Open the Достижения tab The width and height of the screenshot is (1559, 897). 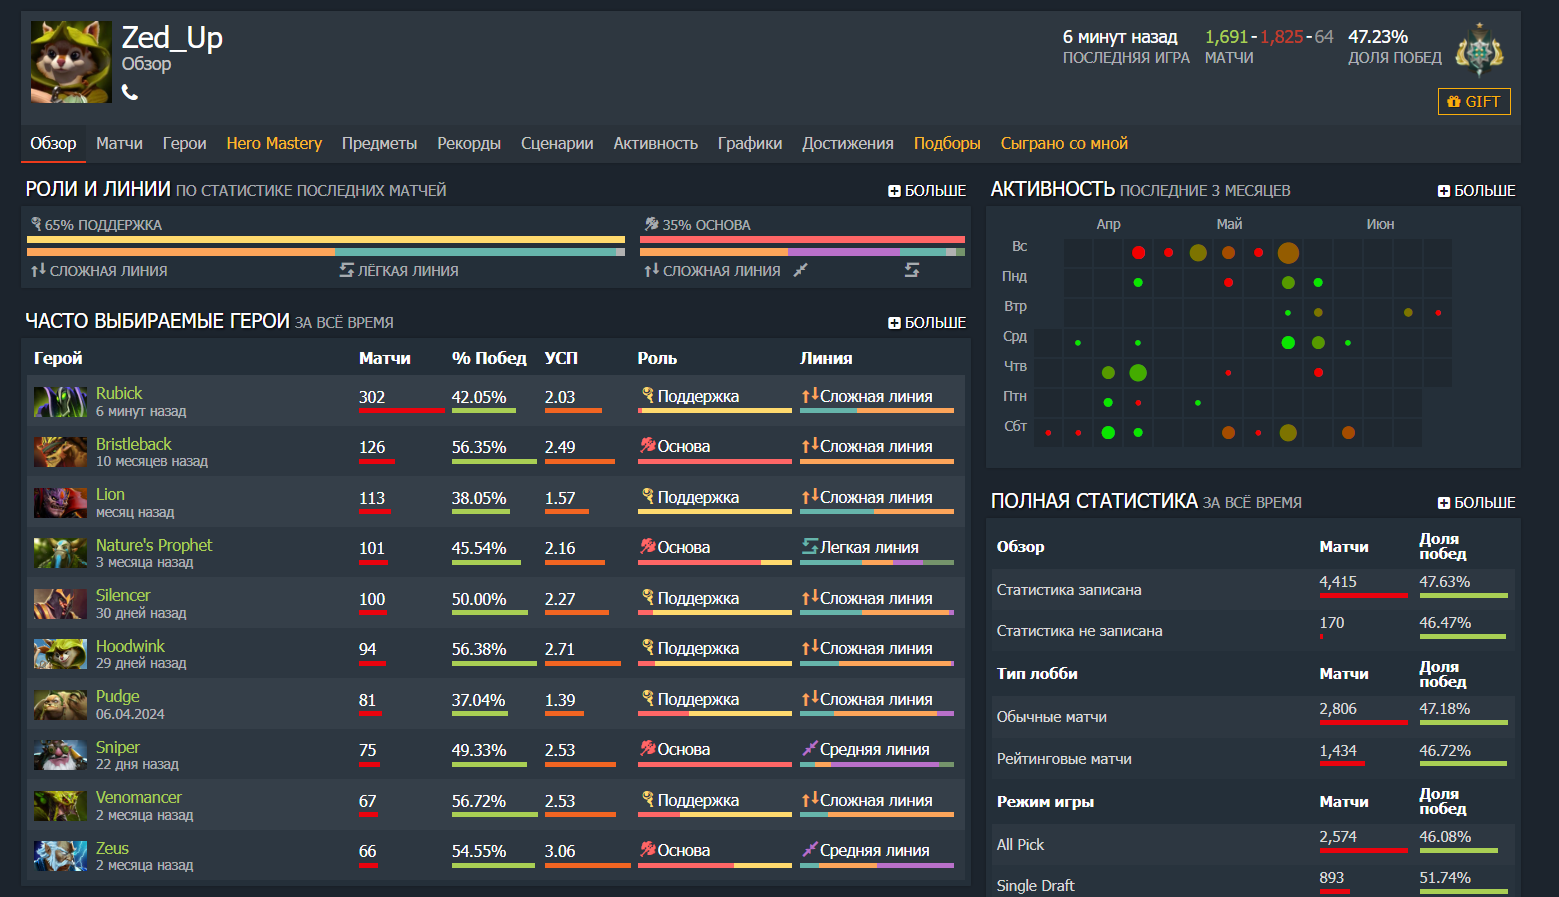pyautogui.click(x=848, y=143)
